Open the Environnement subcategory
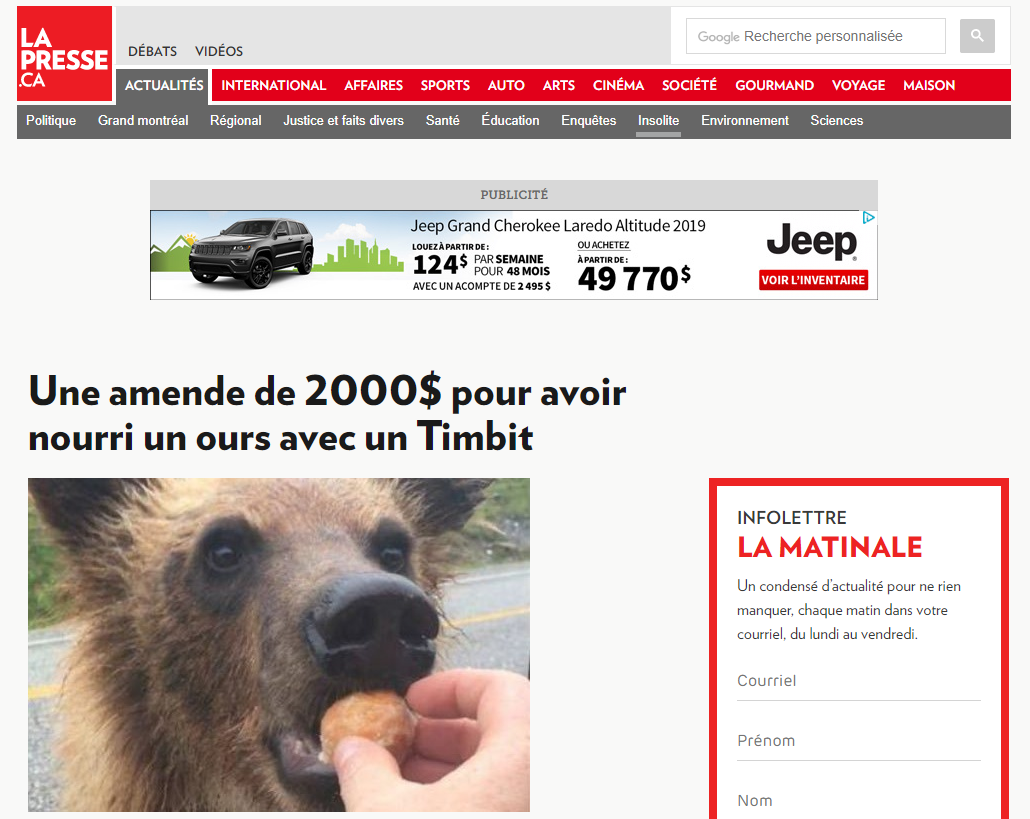 click(745, 121)
